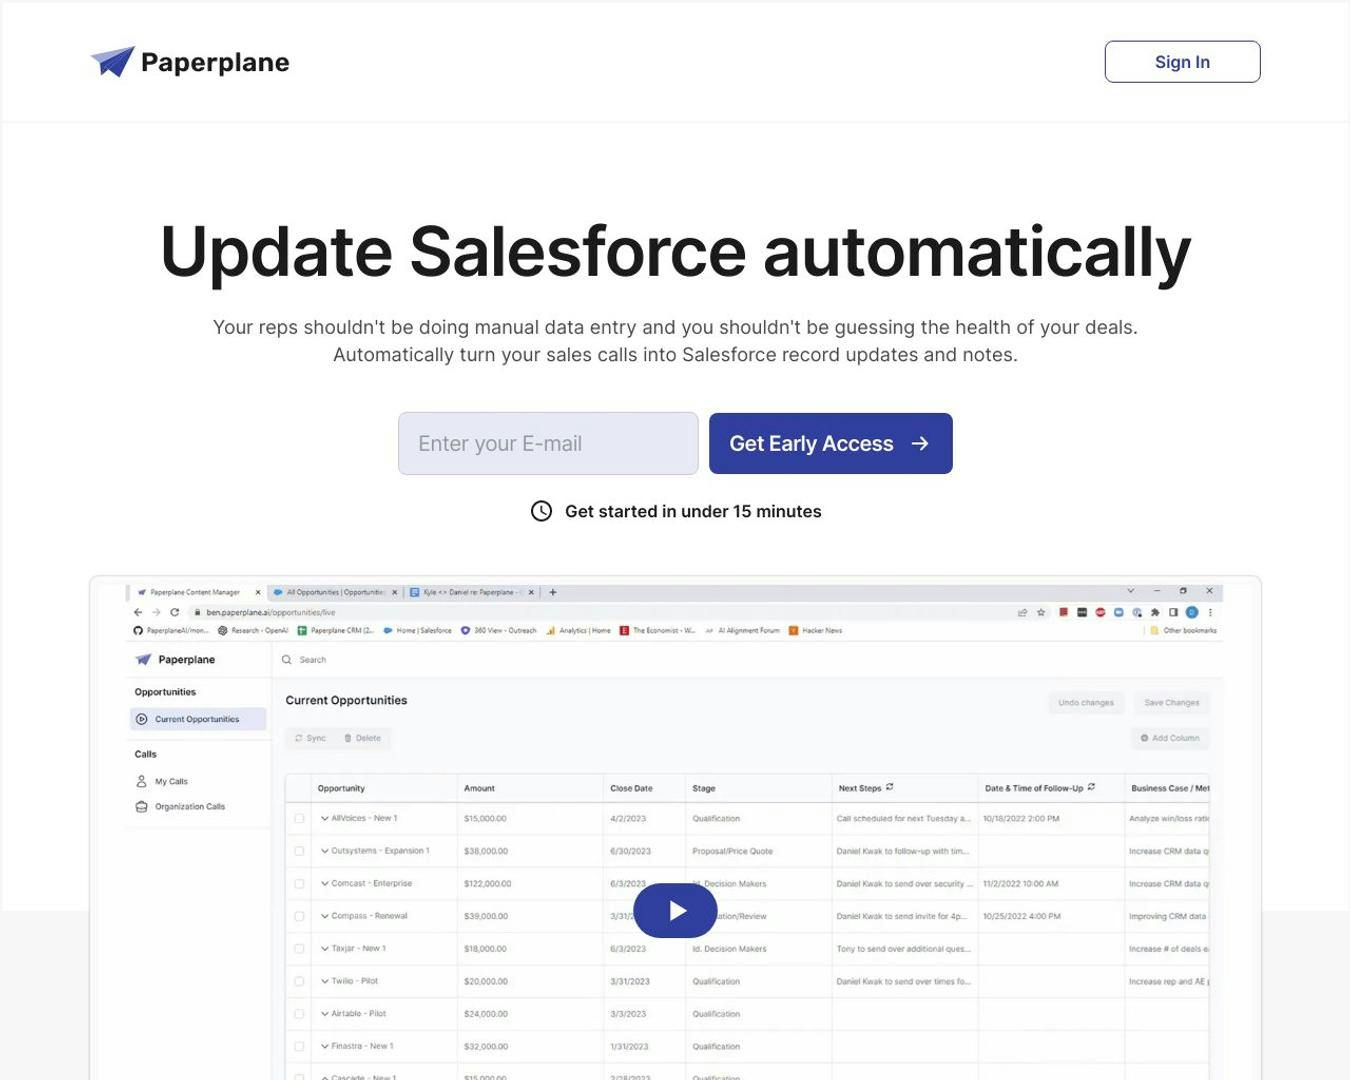Click the refresh icon beside Date & Time of Follow-Up
Screen dimensions: 1350x1080
tap(1091, 787)
